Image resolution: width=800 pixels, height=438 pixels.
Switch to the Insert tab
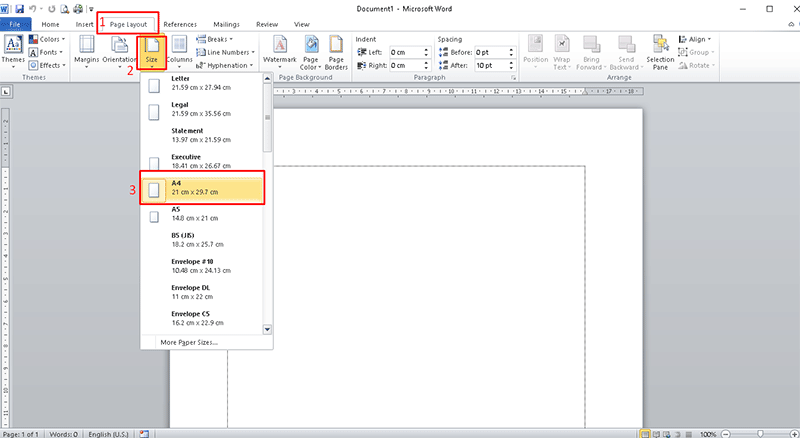[85, 24]
